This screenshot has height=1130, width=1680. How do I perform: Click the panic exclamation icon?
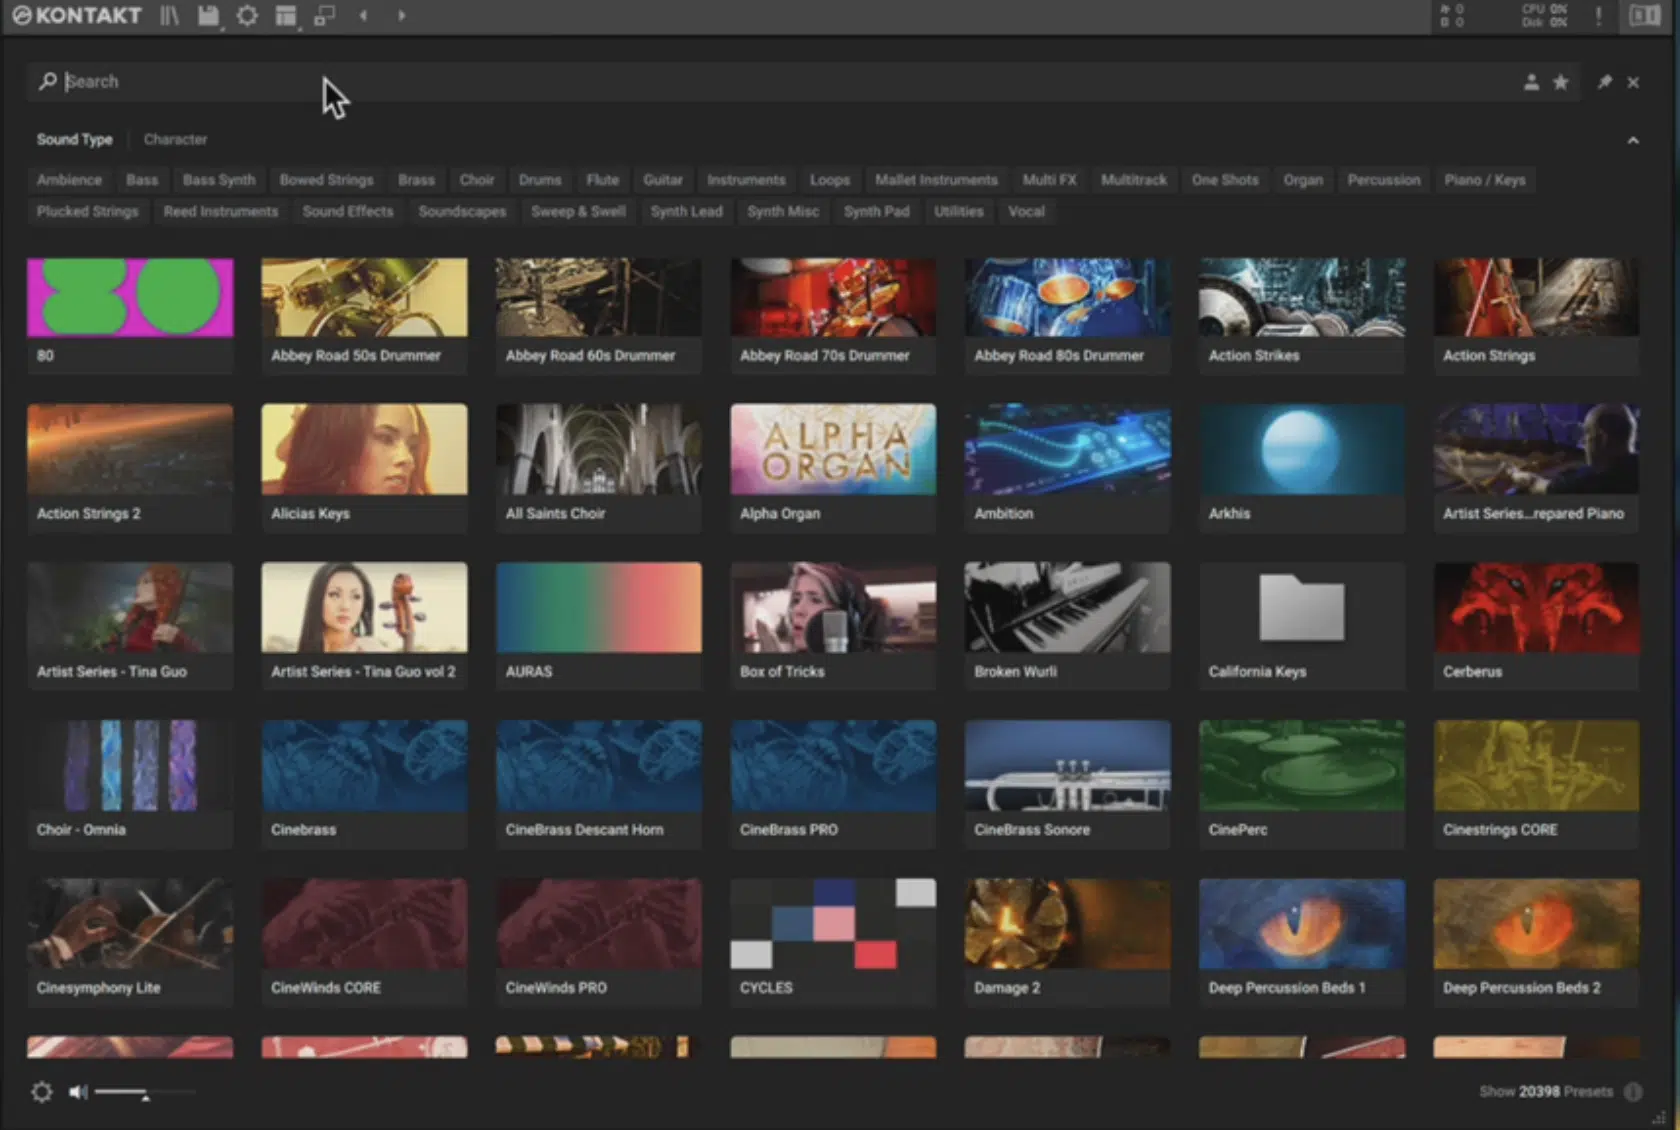tap(1598, 16)
